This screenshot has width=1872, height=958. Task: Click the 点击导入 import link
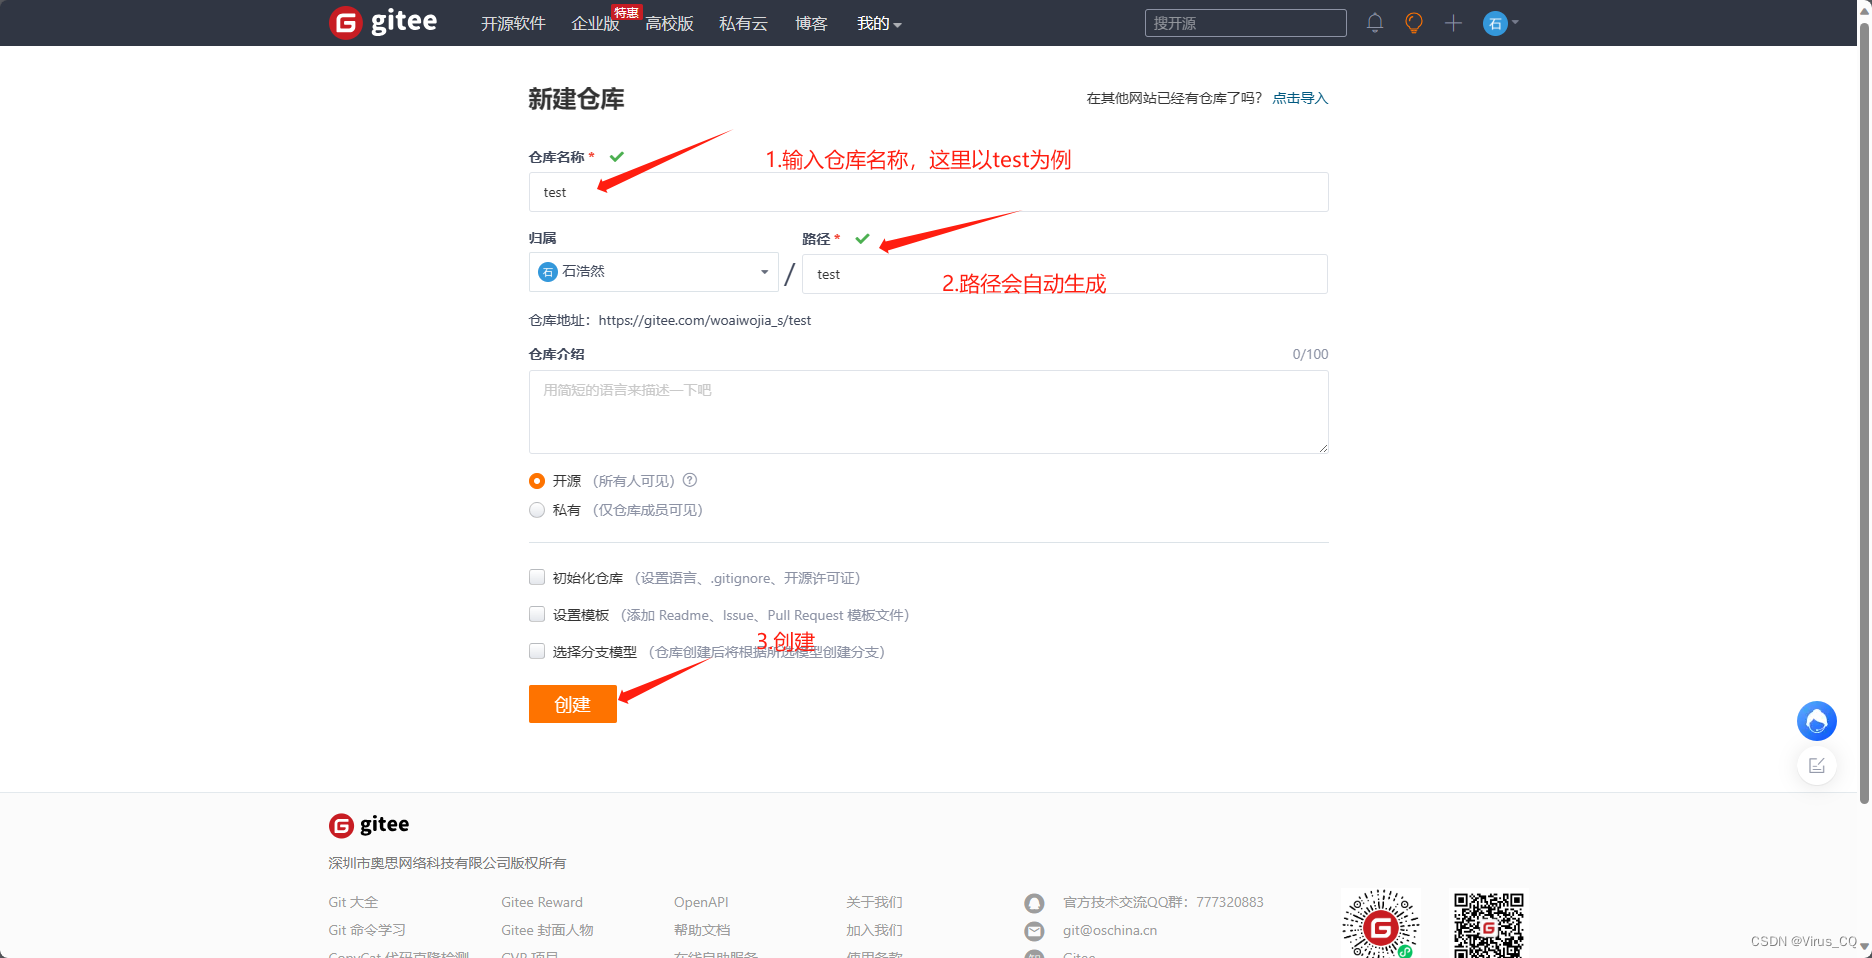pyautogui.click(x=1300, y=97)
